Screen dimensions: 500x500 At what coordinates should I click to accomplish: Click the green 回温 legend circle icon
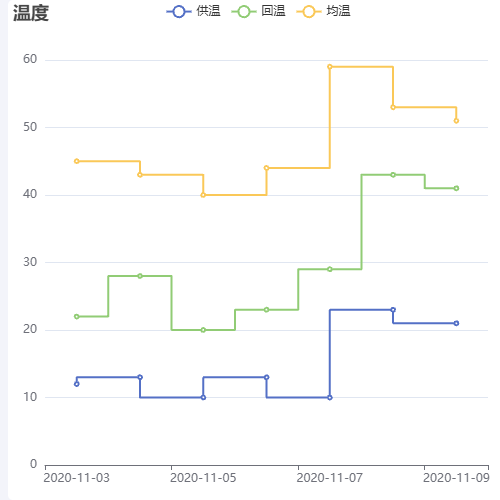(x=244, y=12)
